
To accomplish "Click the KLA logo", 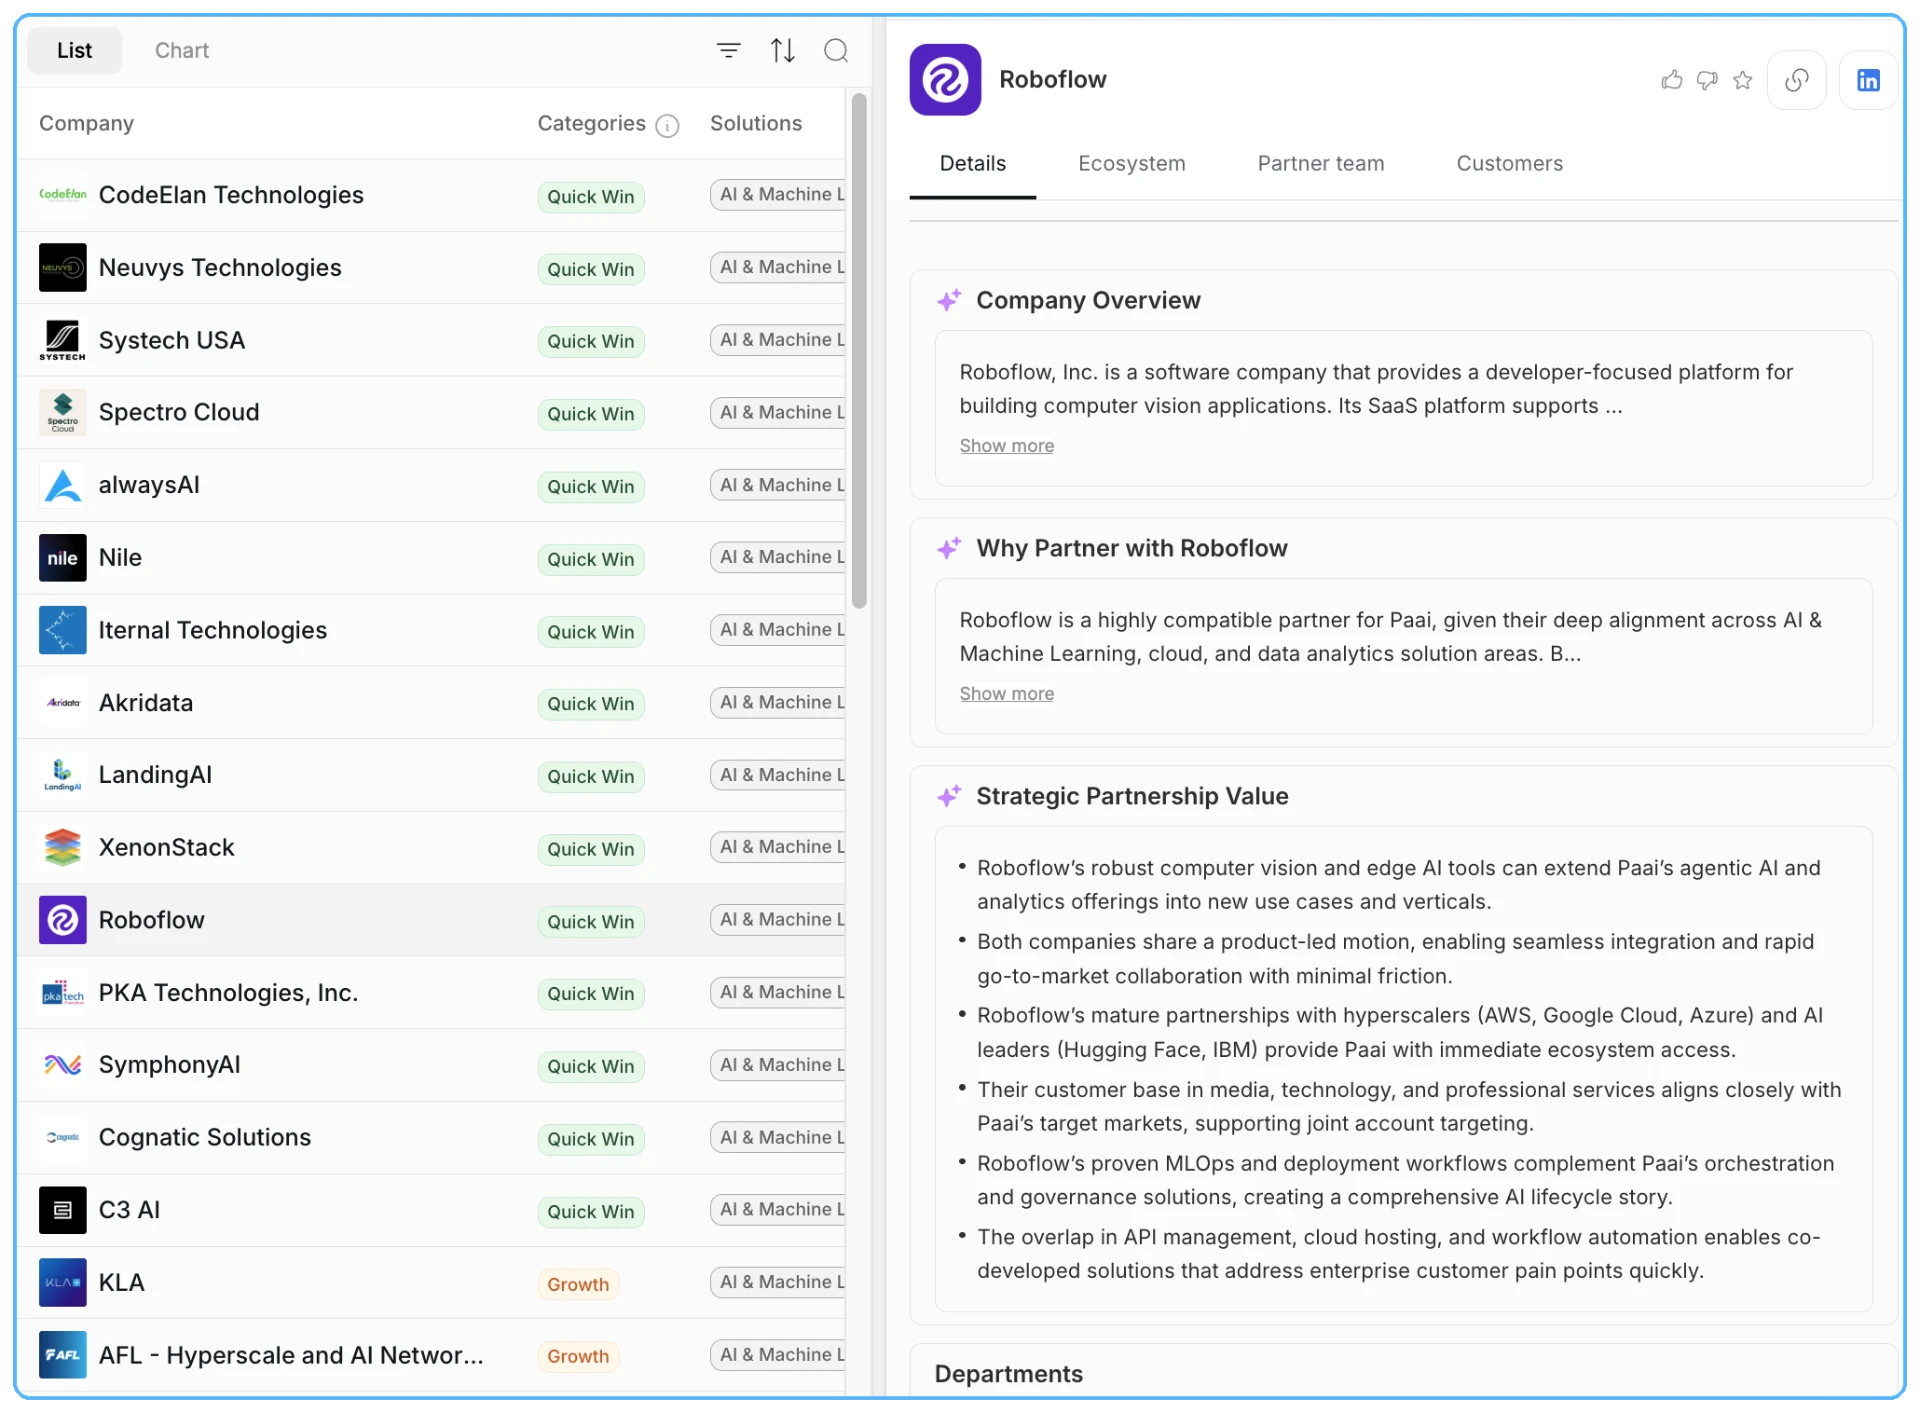I will [x=63, y=1283].
